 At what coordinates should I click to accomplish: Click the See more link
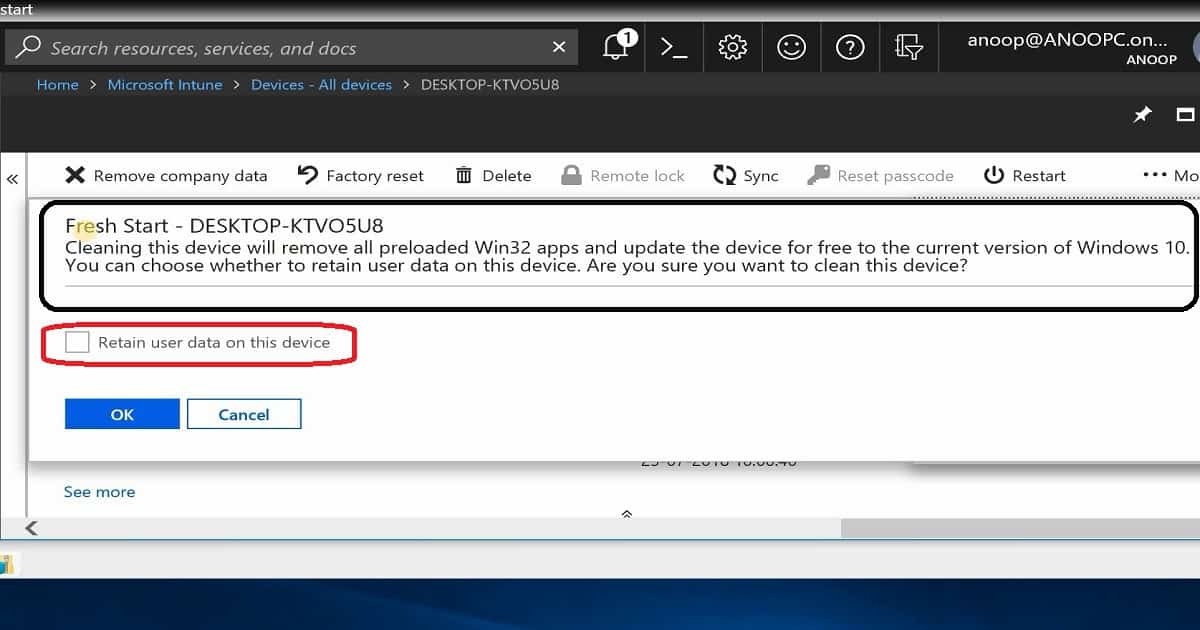tap(99, 492)
